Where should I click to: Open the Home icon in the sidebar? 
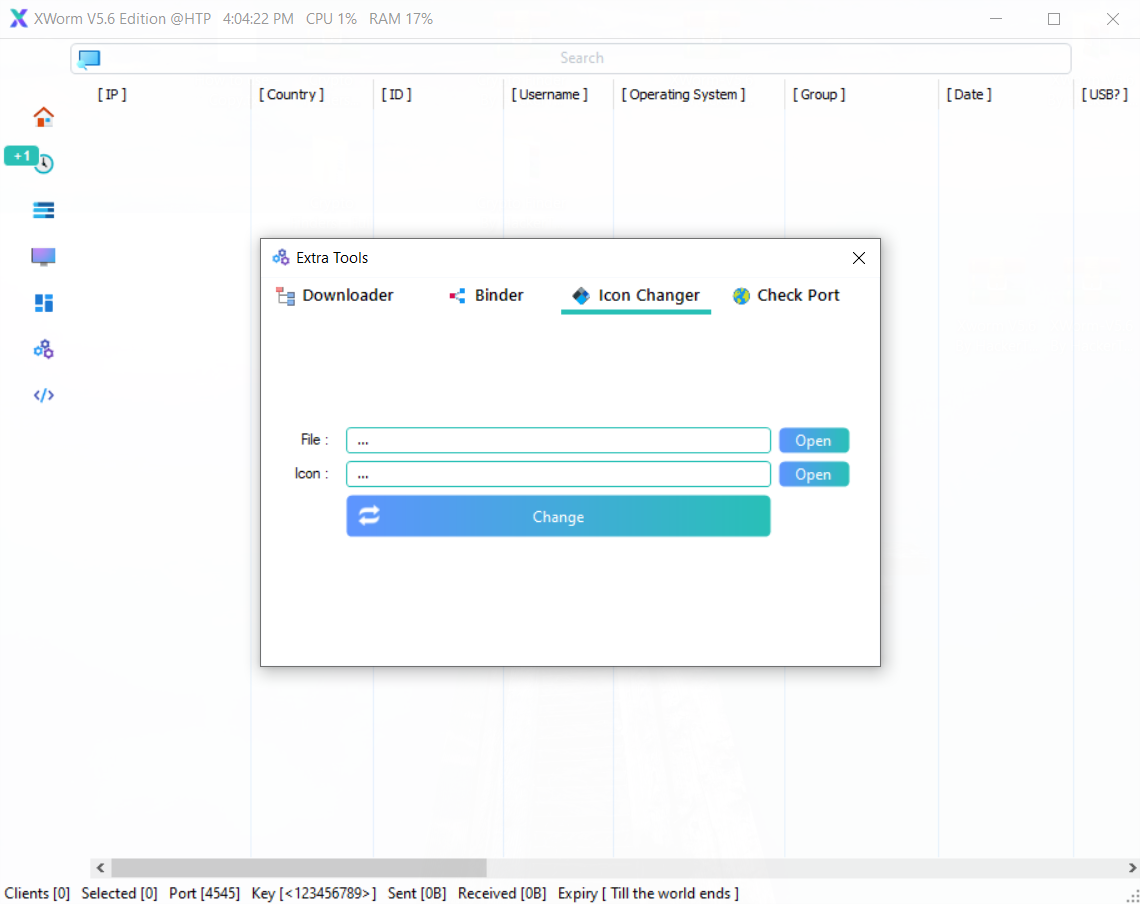[44, 116]
